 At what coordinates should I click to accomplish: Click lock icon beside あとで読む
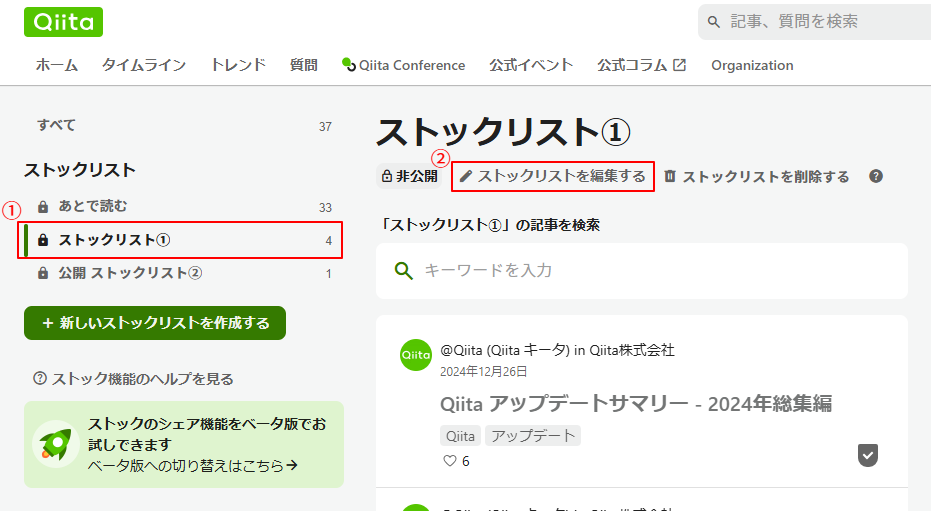point(43,207)
